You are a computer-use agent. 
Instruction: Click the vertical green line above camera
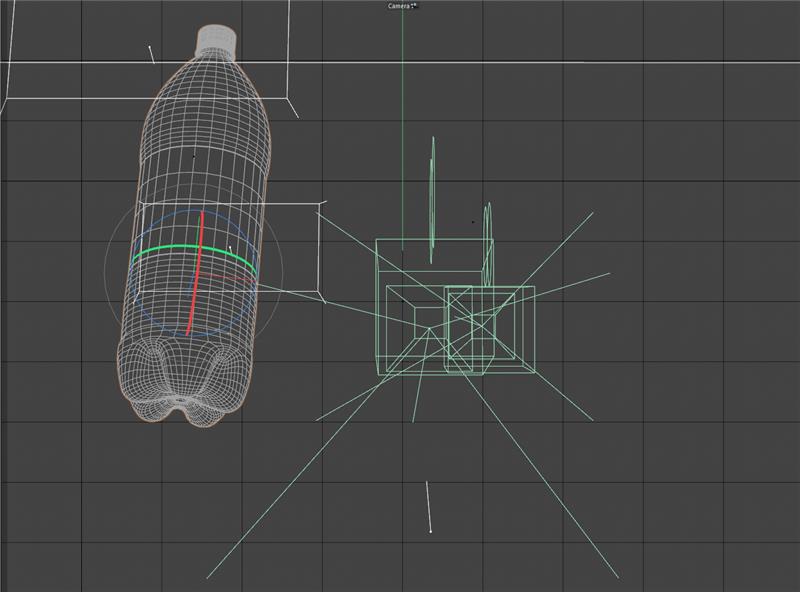point(403,100)
